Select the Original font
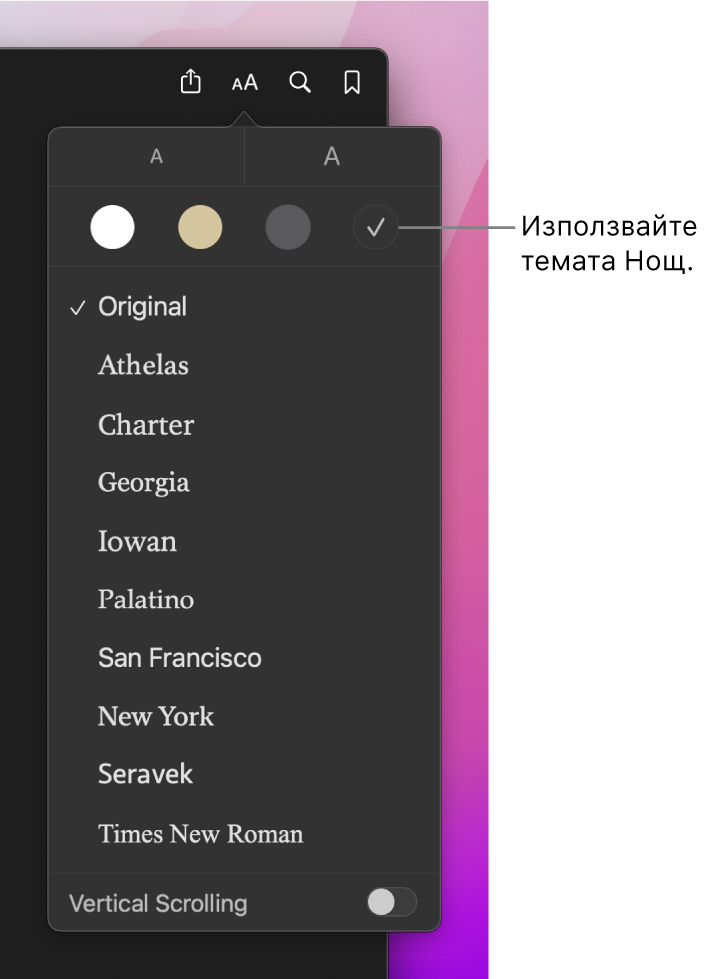The width and height of the screenshot is (708, 979). pos(244,307)
